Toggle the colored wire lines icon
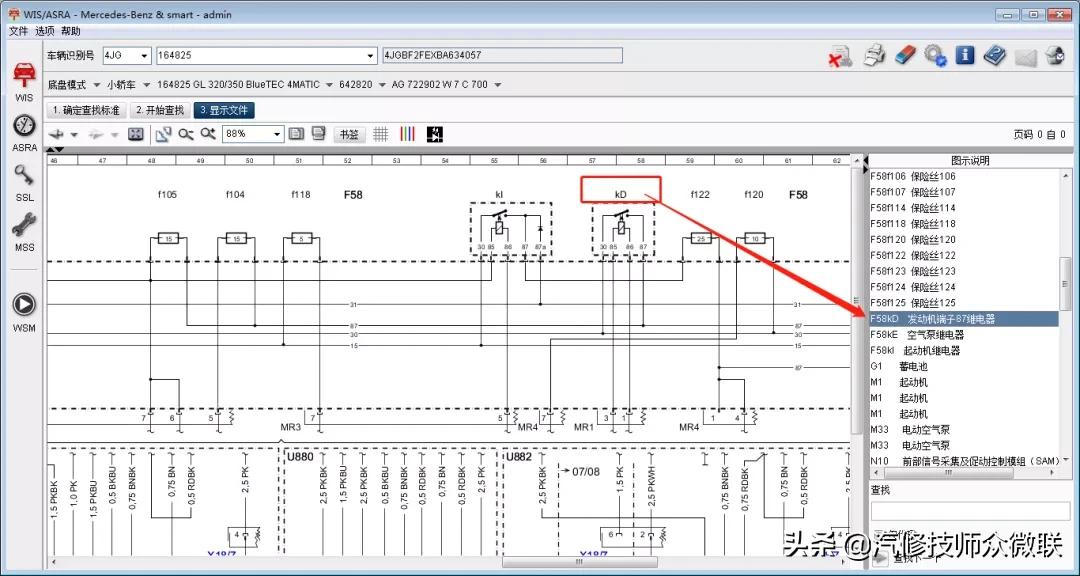Viewport: 1080px width, 576px height. (x=408, y=134)
